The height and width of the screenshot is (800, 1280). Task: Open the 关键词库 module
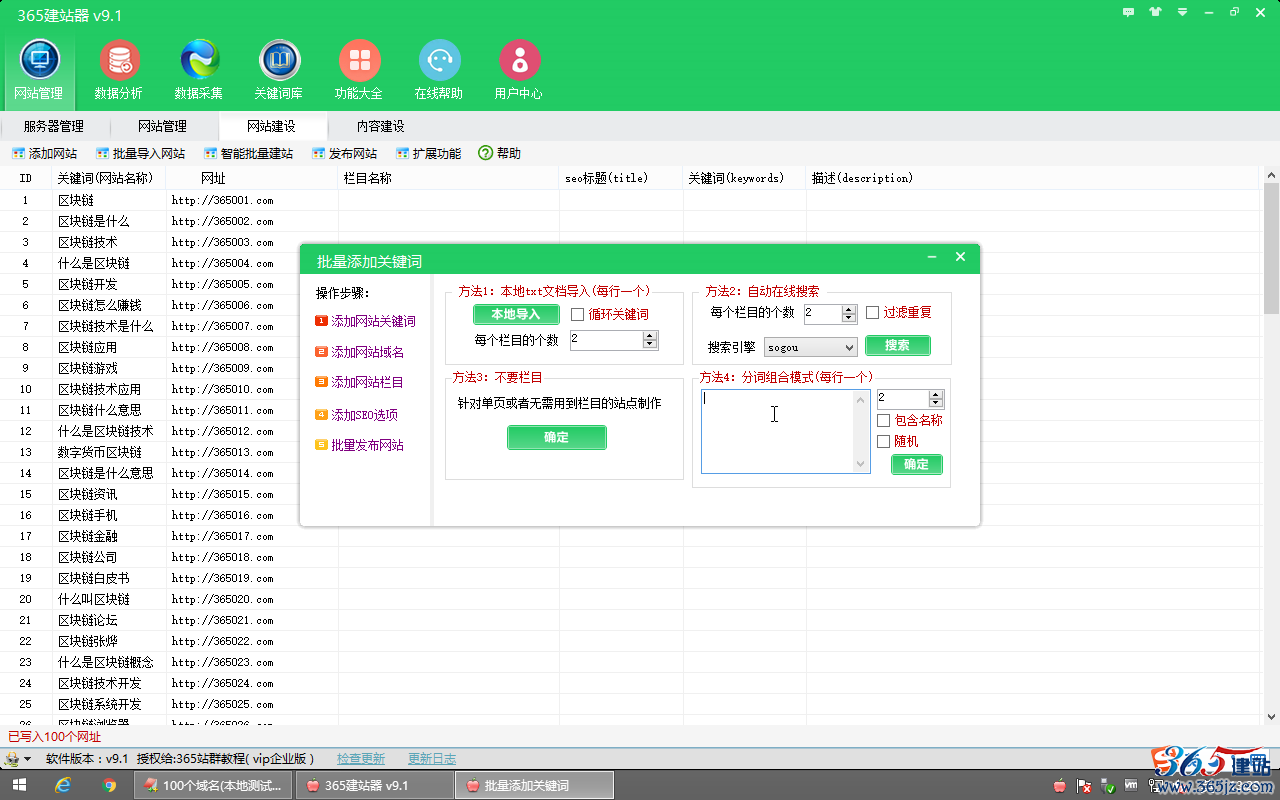279,70
